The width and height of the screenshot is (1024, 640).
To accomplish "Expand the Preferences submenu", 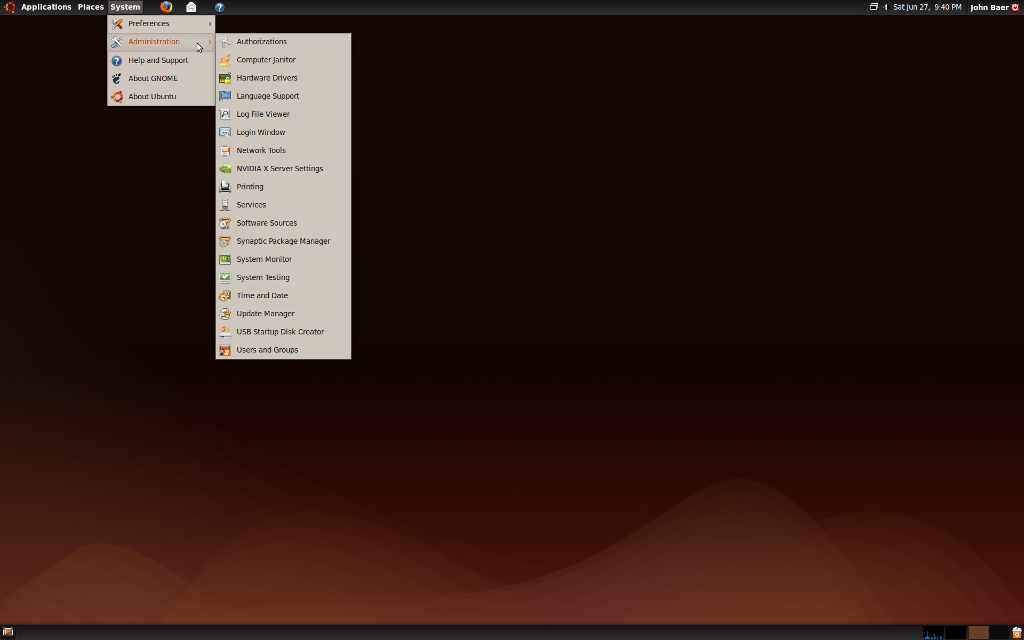I will (161, 24).
